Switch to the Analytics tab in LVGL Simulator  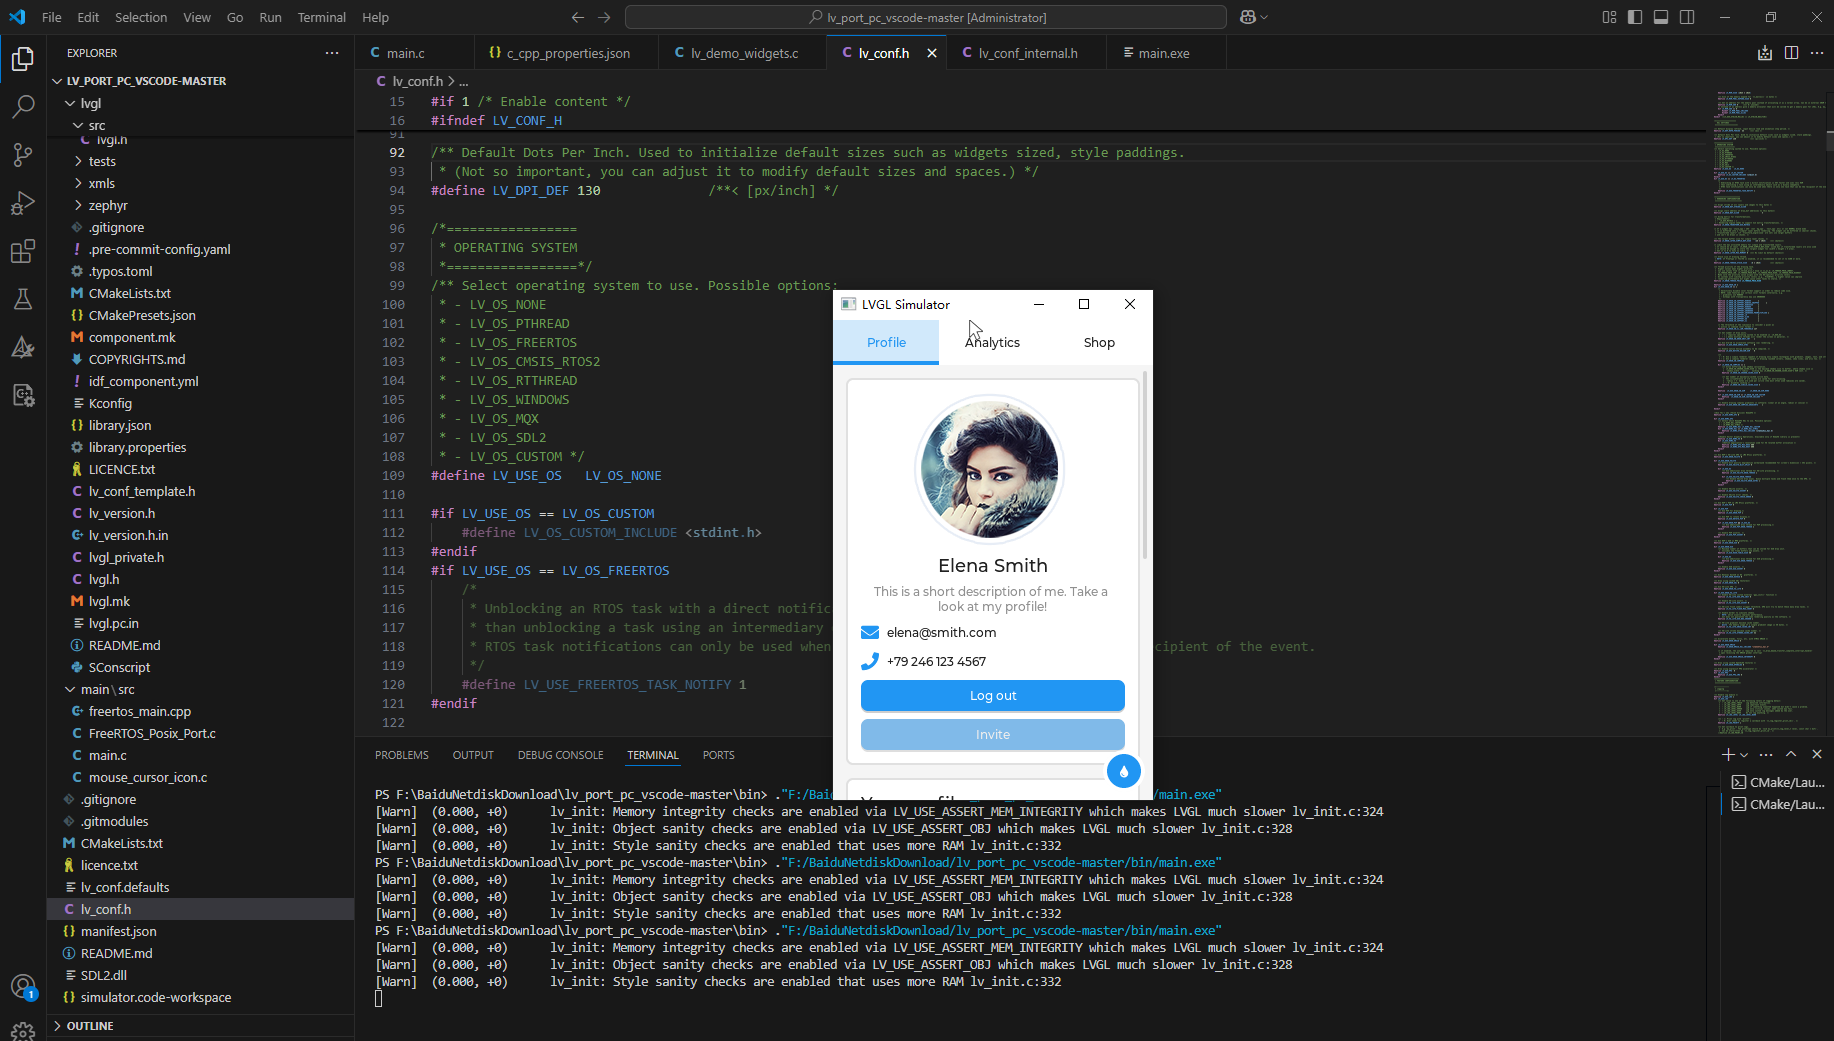(992, 342)
